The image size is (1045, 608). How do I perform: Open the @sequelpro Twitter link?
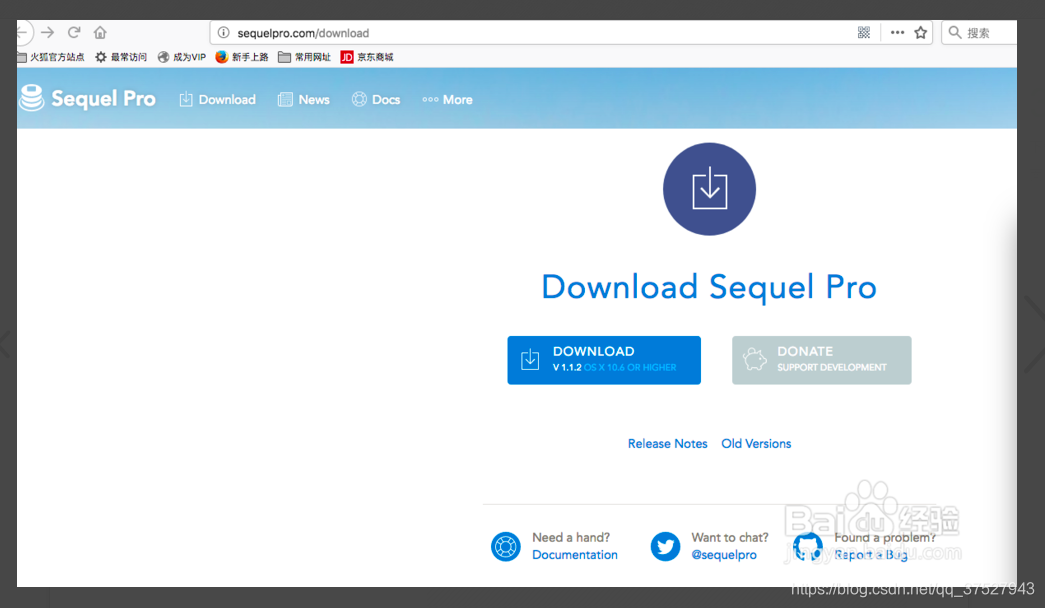click(724, 555)
